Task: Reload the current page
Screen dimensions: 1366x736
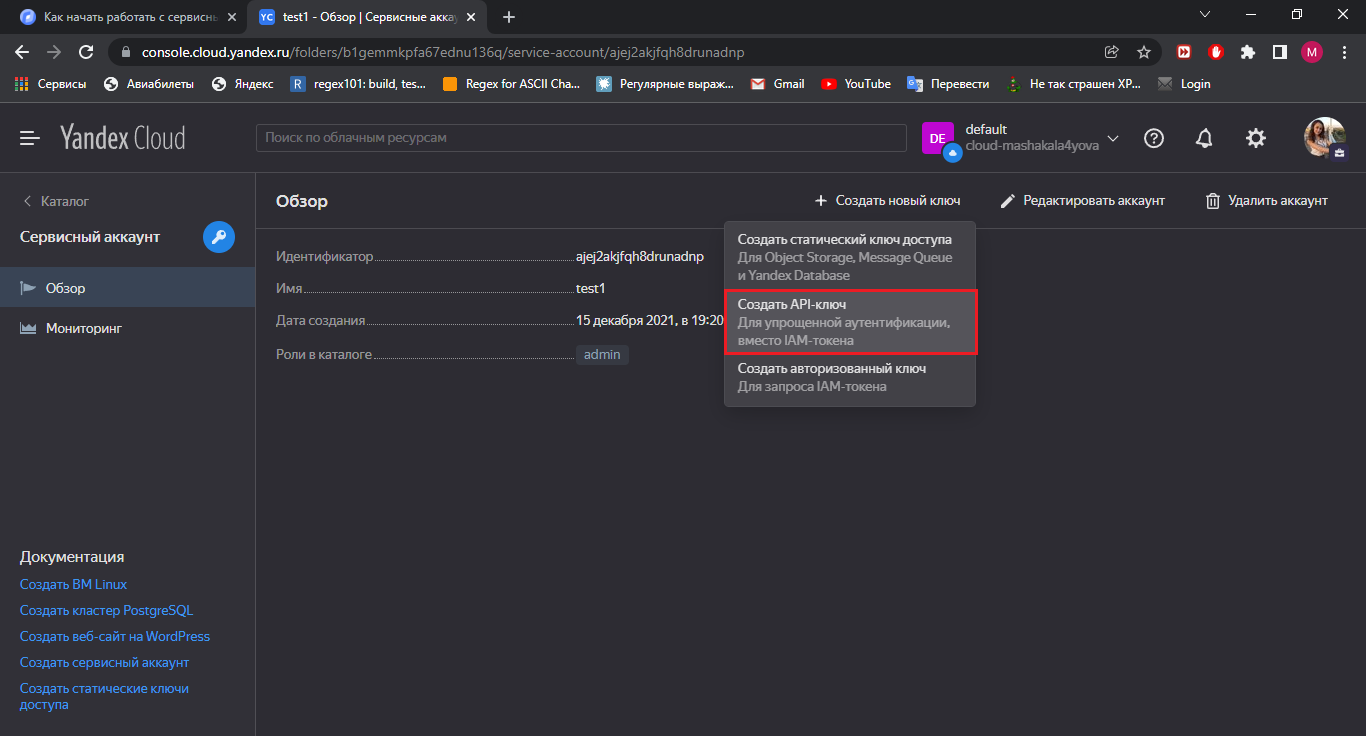Action: tap(86, 52)
